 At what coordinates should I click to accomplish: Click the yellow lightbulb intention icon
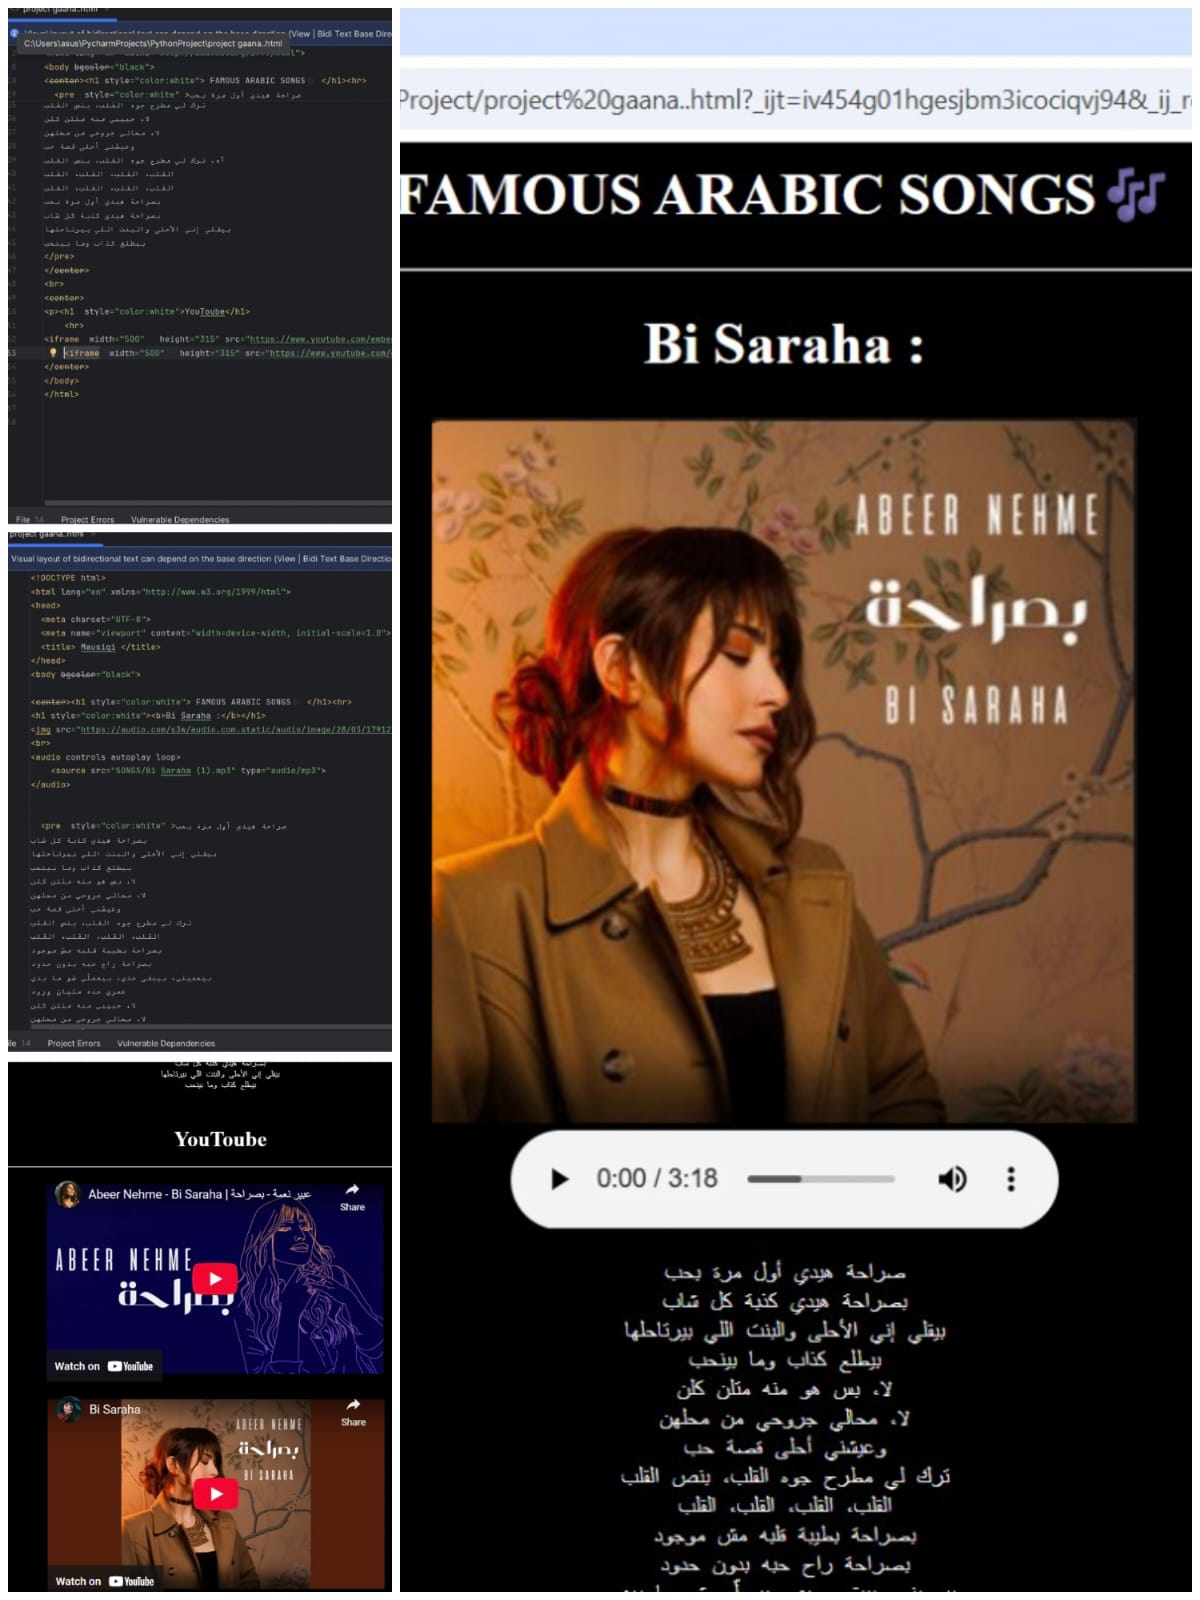pos(53,353)
